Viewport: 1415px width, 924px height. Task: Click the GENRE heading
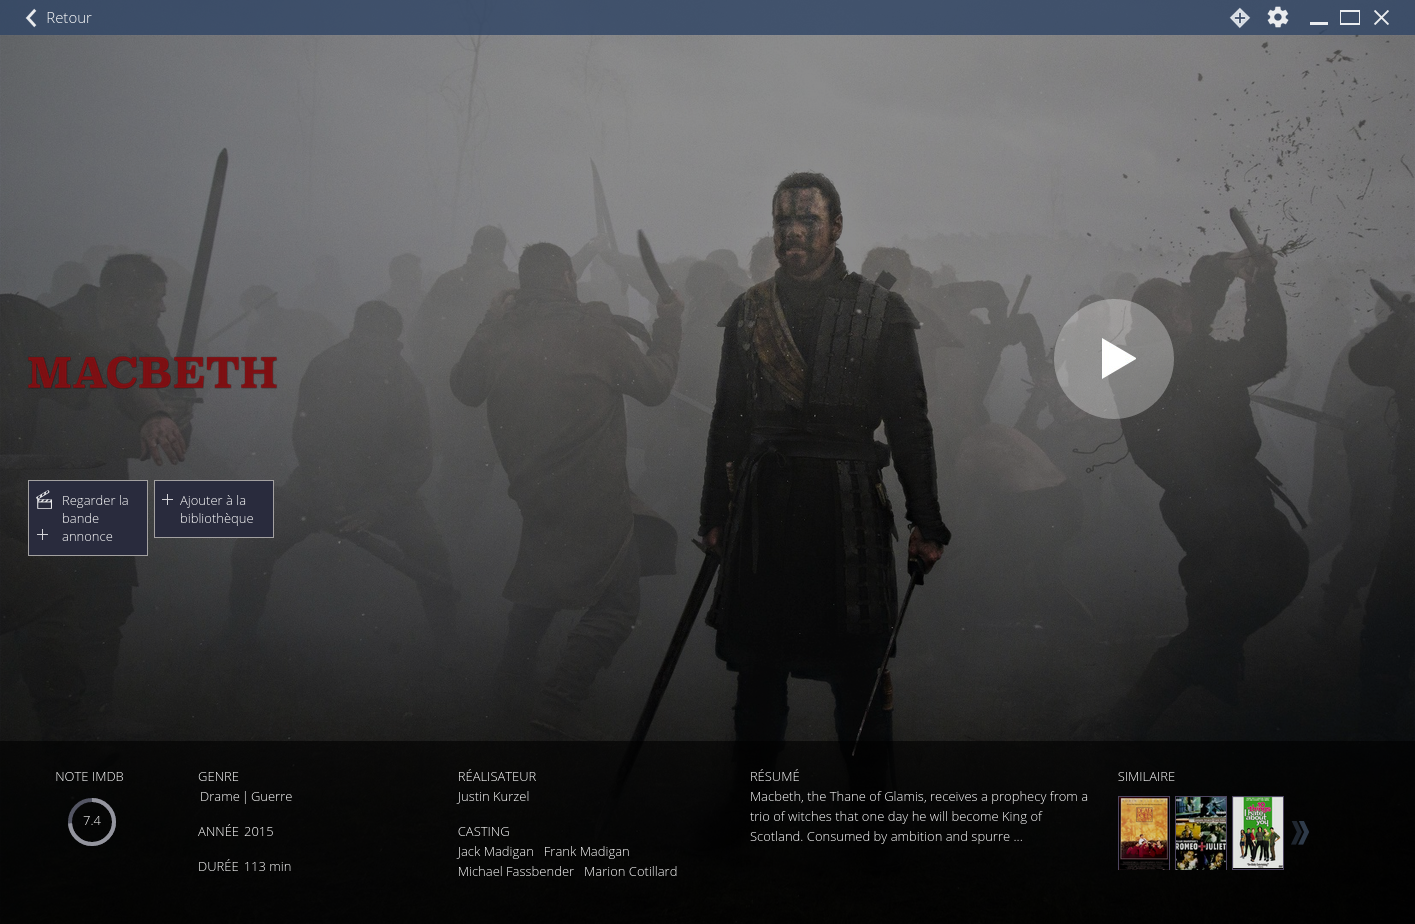[x=218, y=777]
